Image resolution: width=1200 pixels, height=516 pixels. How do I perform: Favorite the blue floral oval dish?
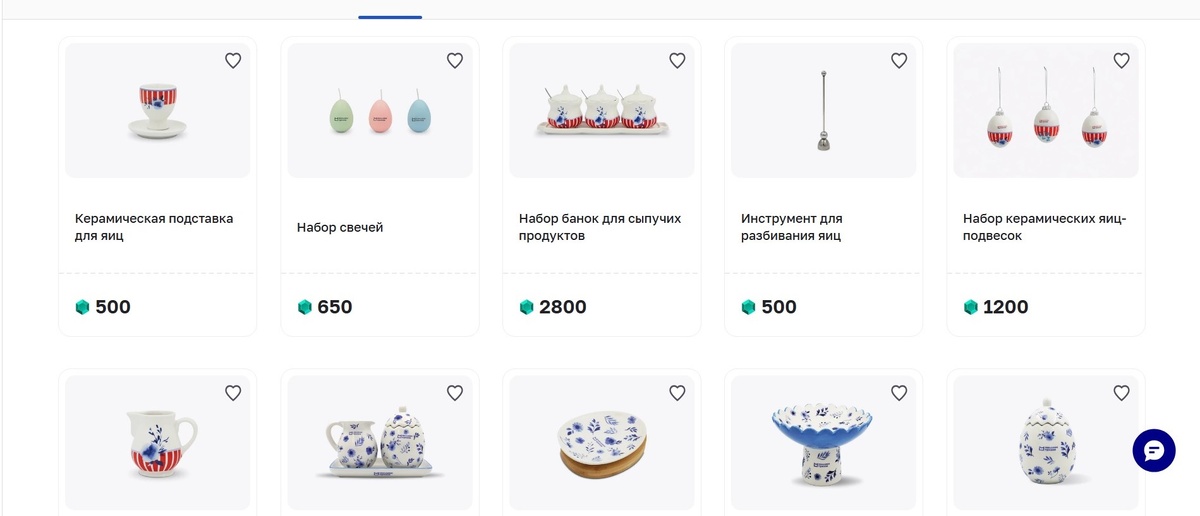(x=677, y=393)
